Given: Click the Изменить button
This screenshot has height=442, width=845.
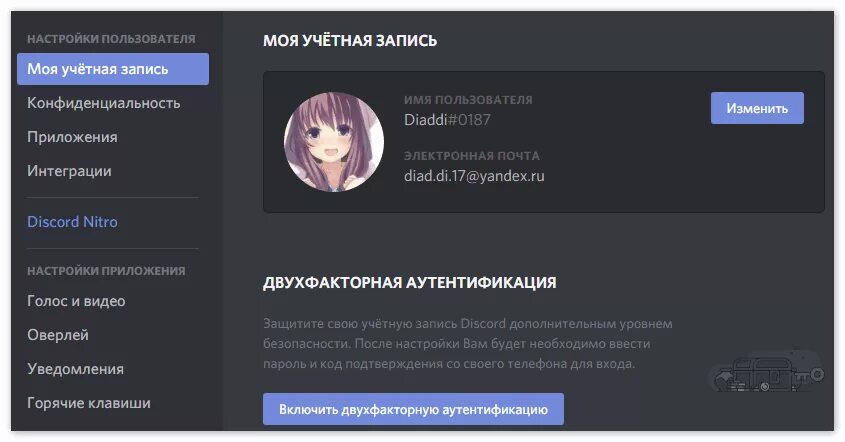Looking at the screenshot, I should point(757,108).
